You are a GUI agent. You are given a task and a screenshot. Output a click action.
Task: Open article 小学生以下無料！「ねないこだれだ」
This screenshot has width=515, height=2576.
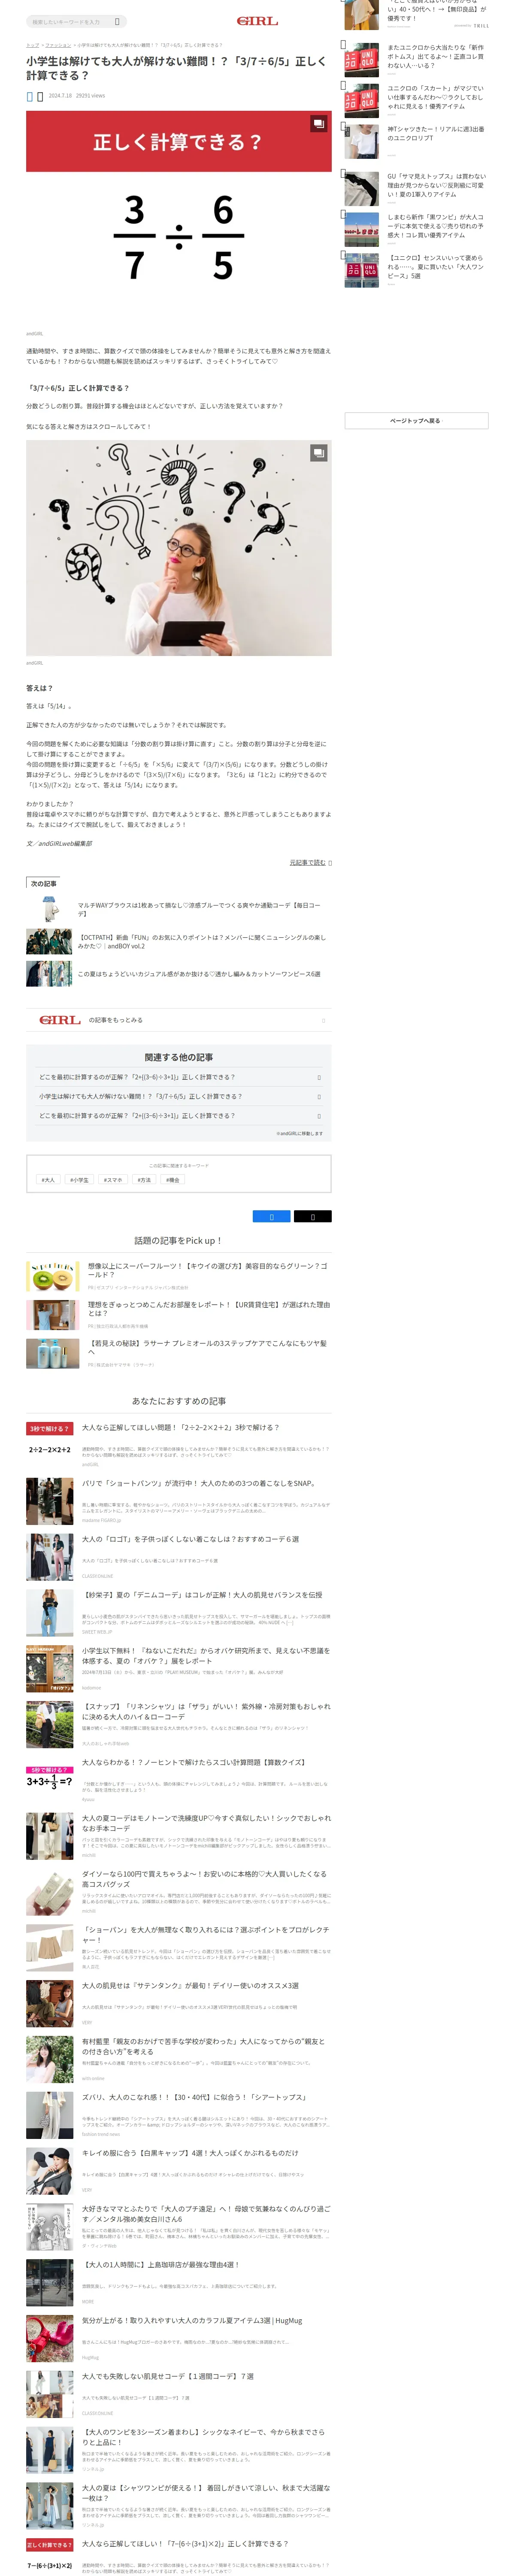tap(205, 1655)
